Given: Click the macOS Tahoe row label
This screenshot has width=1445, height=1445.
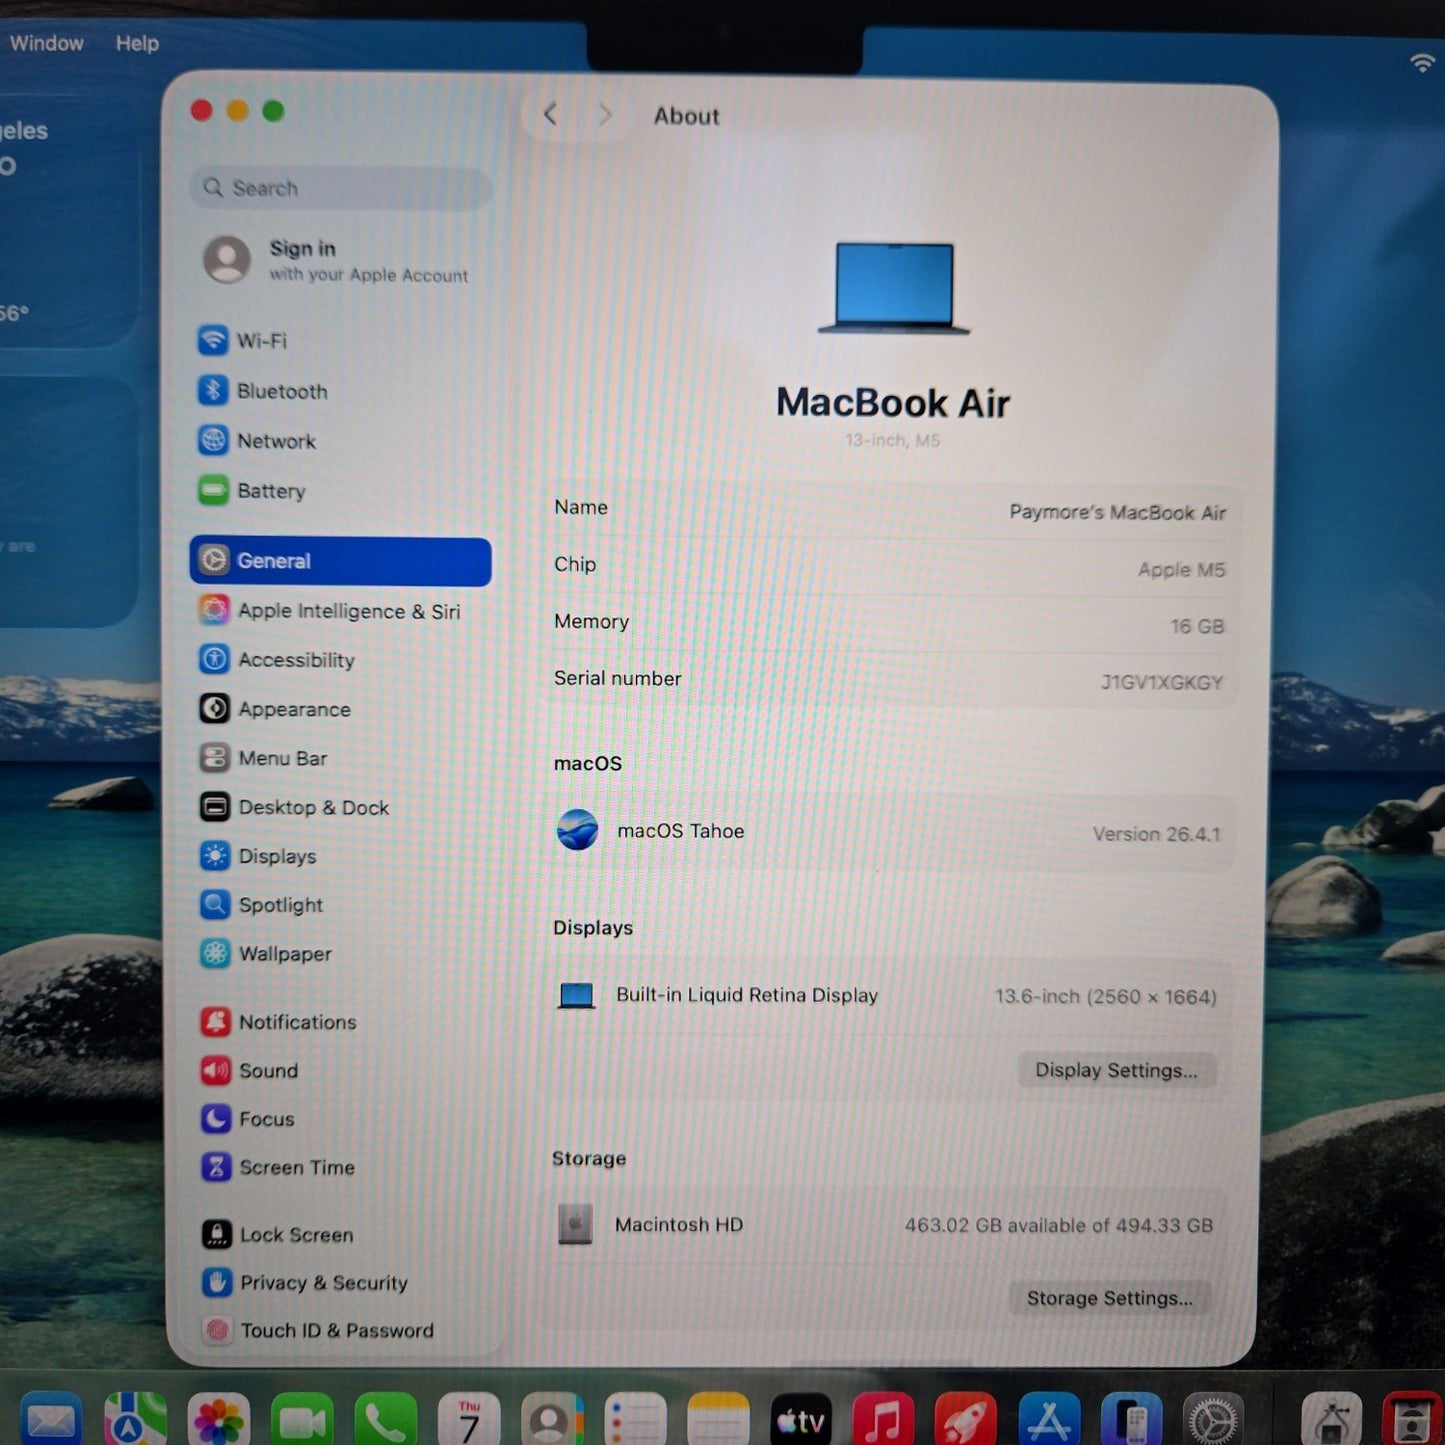Looking at the screenshot, I should click(x=681, y=831).
